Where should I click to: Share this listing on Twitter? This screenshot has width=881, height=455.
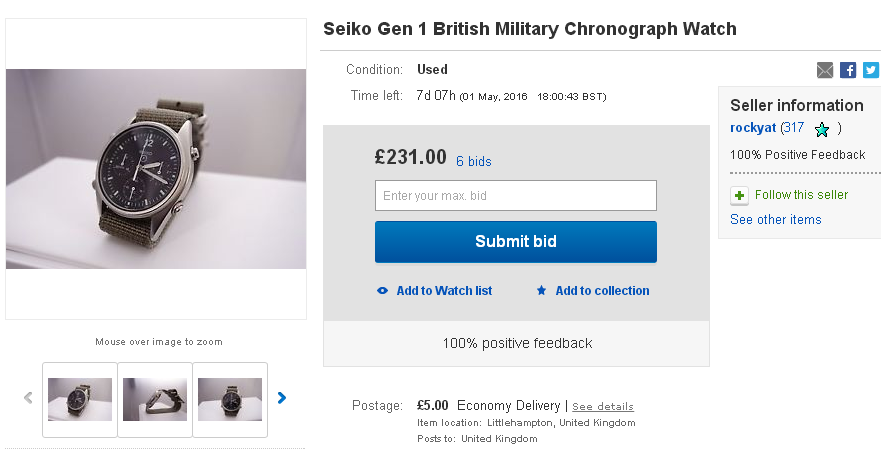coord(871,70)
